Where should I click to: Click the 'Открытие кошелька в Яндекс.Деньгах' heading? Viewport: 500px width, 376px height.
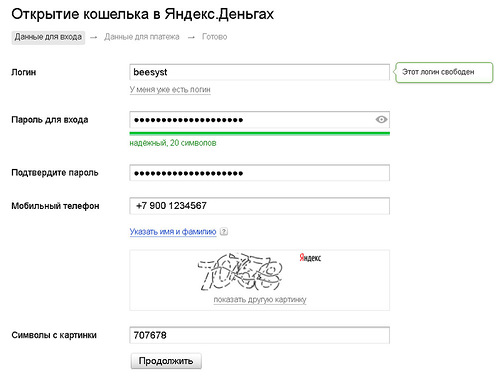click(142, 14)
